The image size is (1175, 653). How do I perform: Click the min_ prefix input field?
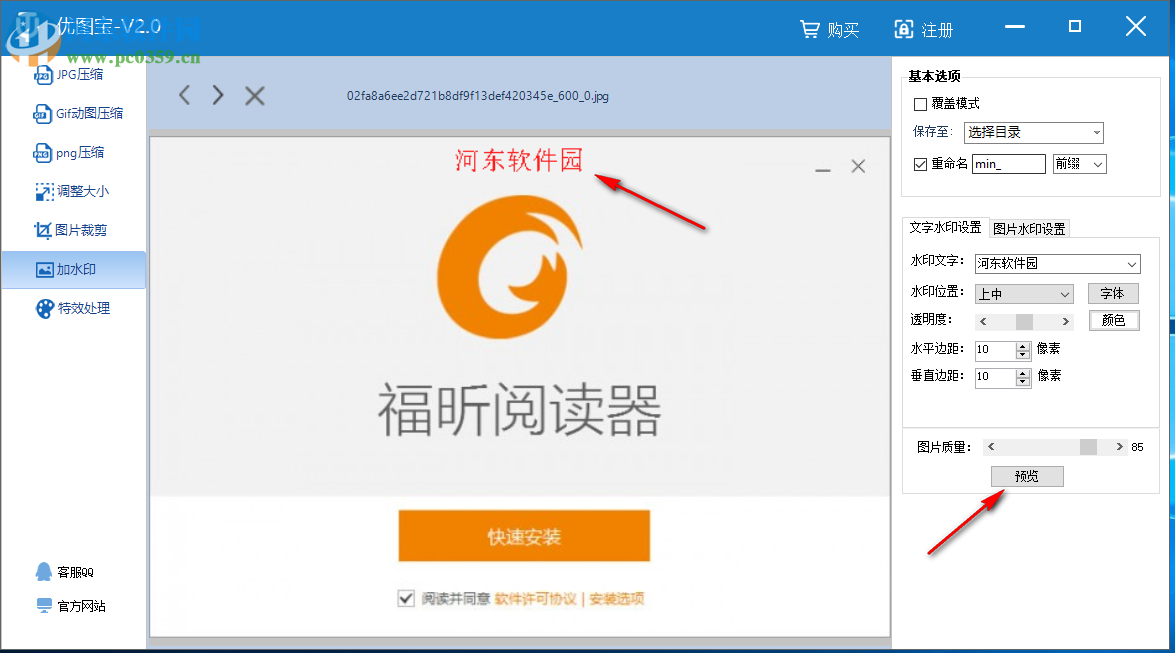tap(1008, 164)
